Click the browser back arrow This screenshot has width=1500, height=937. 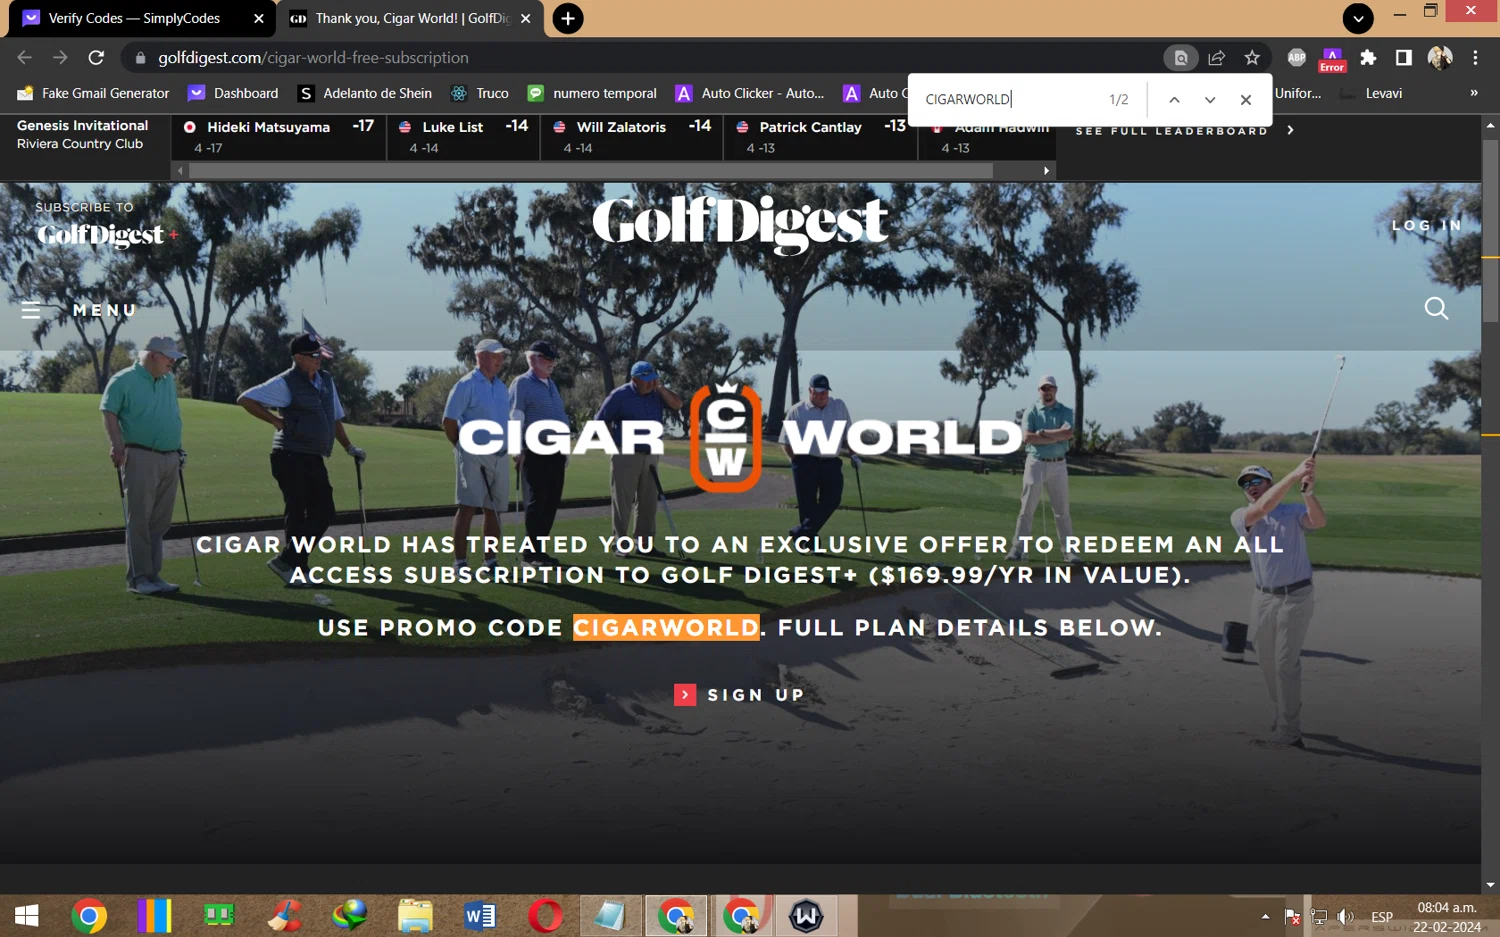coord(25,58)
